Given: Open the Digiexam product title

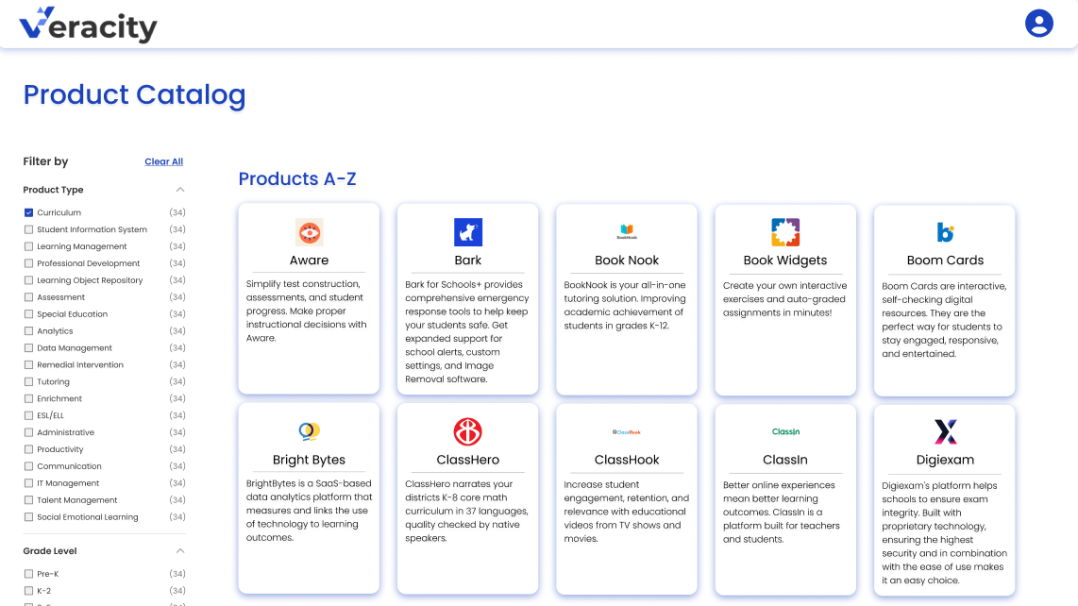Looking at the screenshot, I should click(945, 459).
